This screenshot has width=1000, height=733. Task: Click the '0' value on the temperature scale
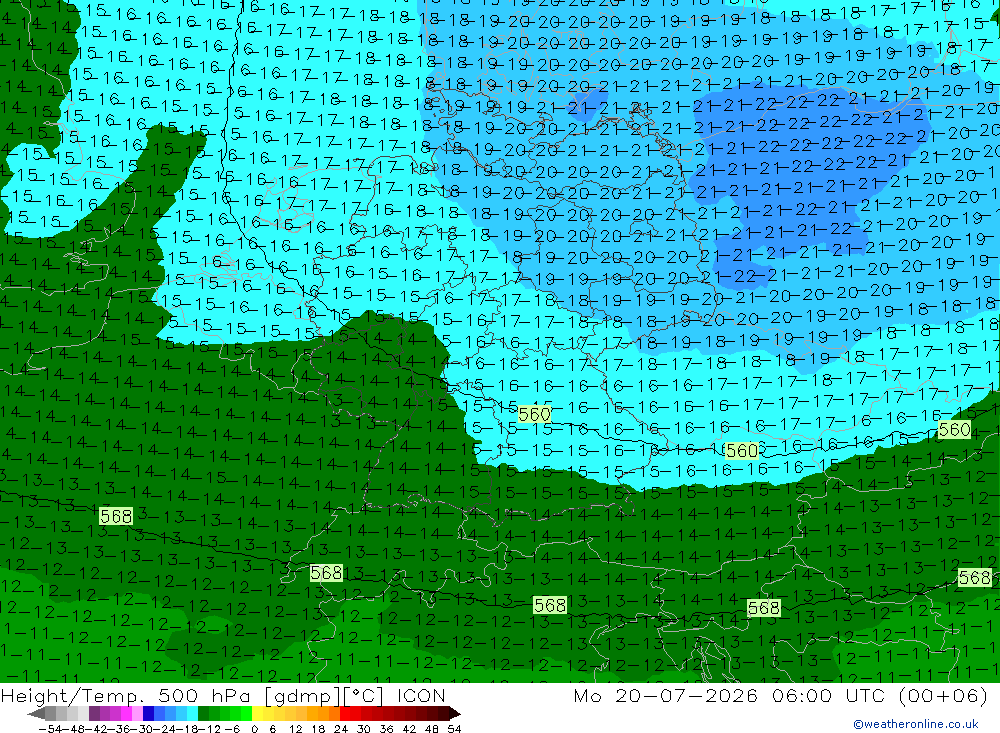254,729
